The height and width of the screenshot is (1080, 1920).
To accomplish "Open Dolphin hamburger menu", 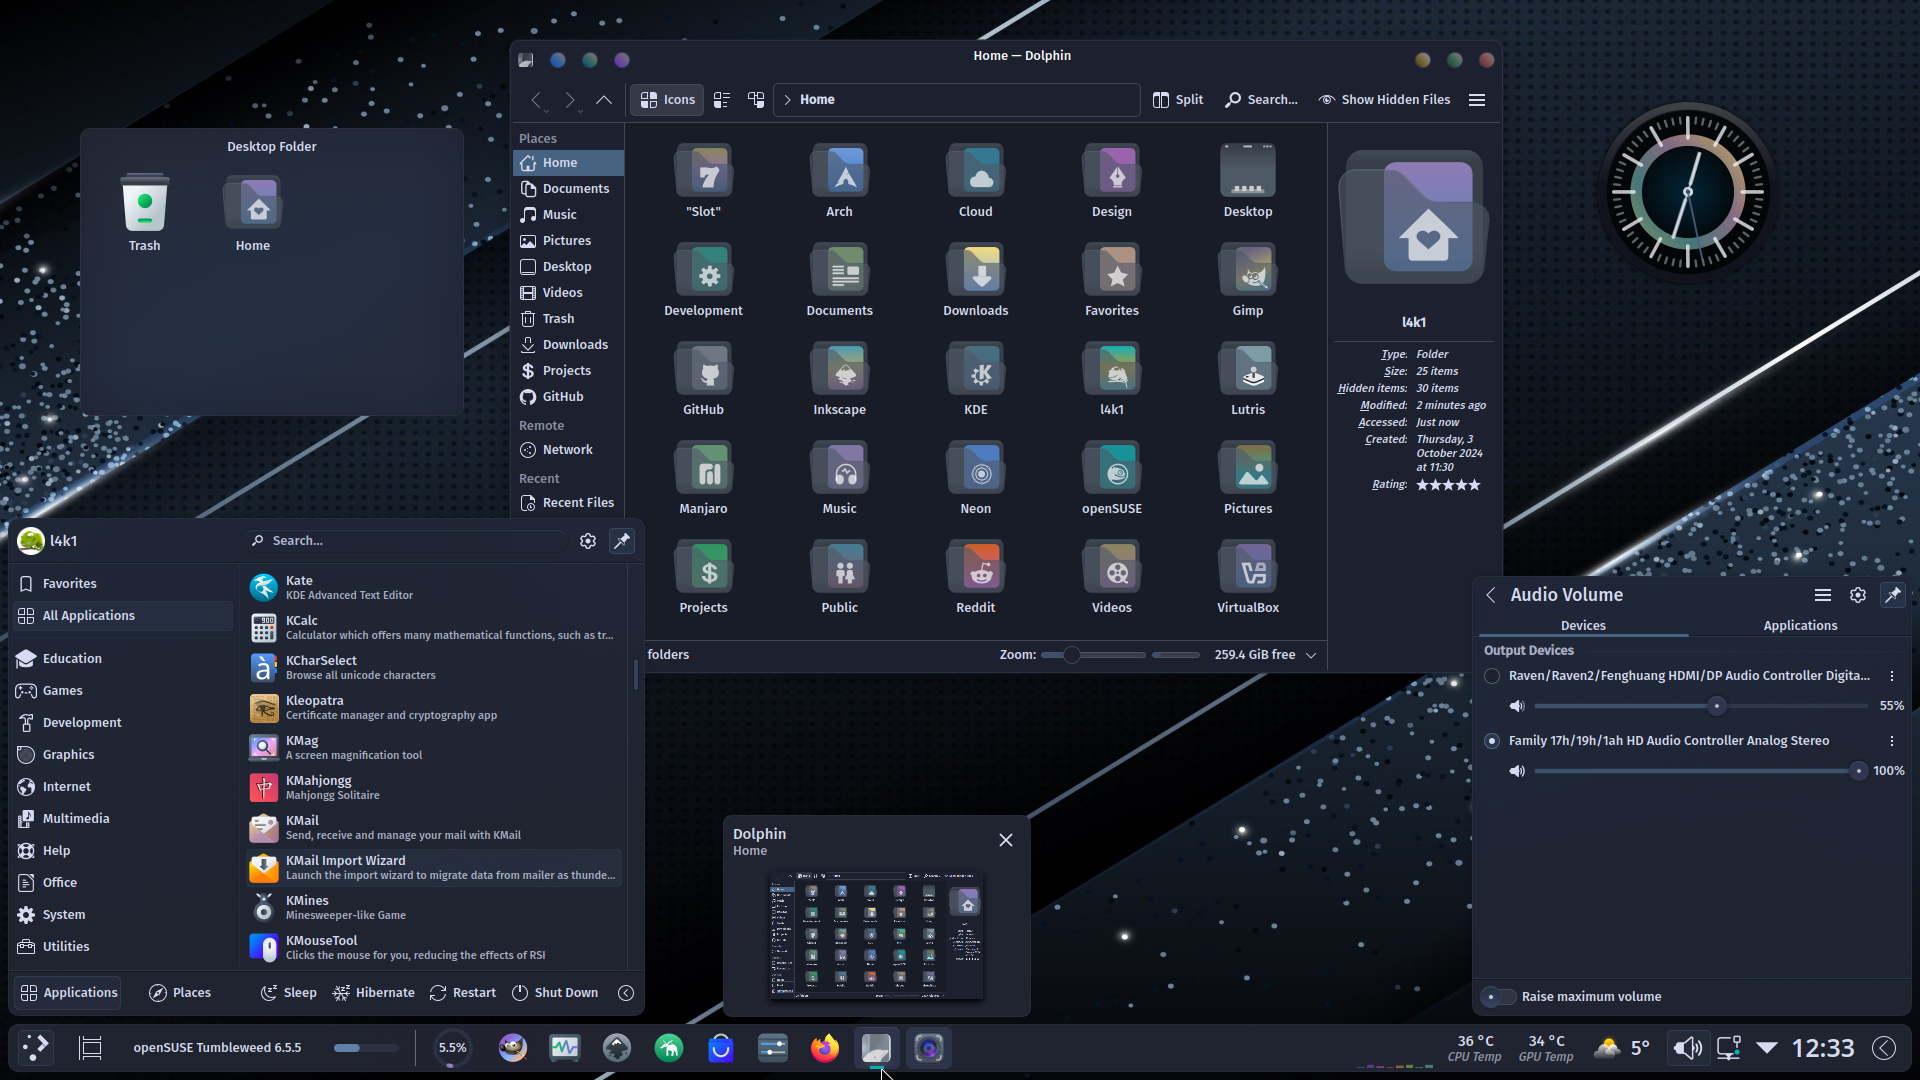I will 1477,100.
